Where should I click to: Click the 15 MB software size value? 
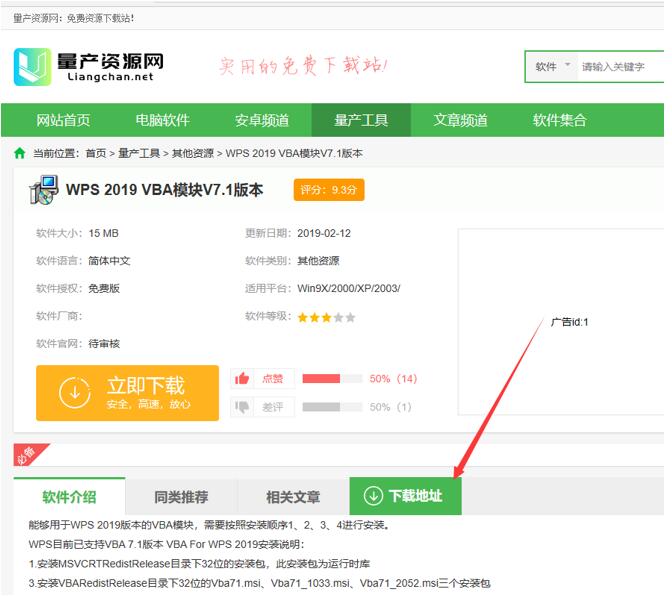tap(103, 233)
